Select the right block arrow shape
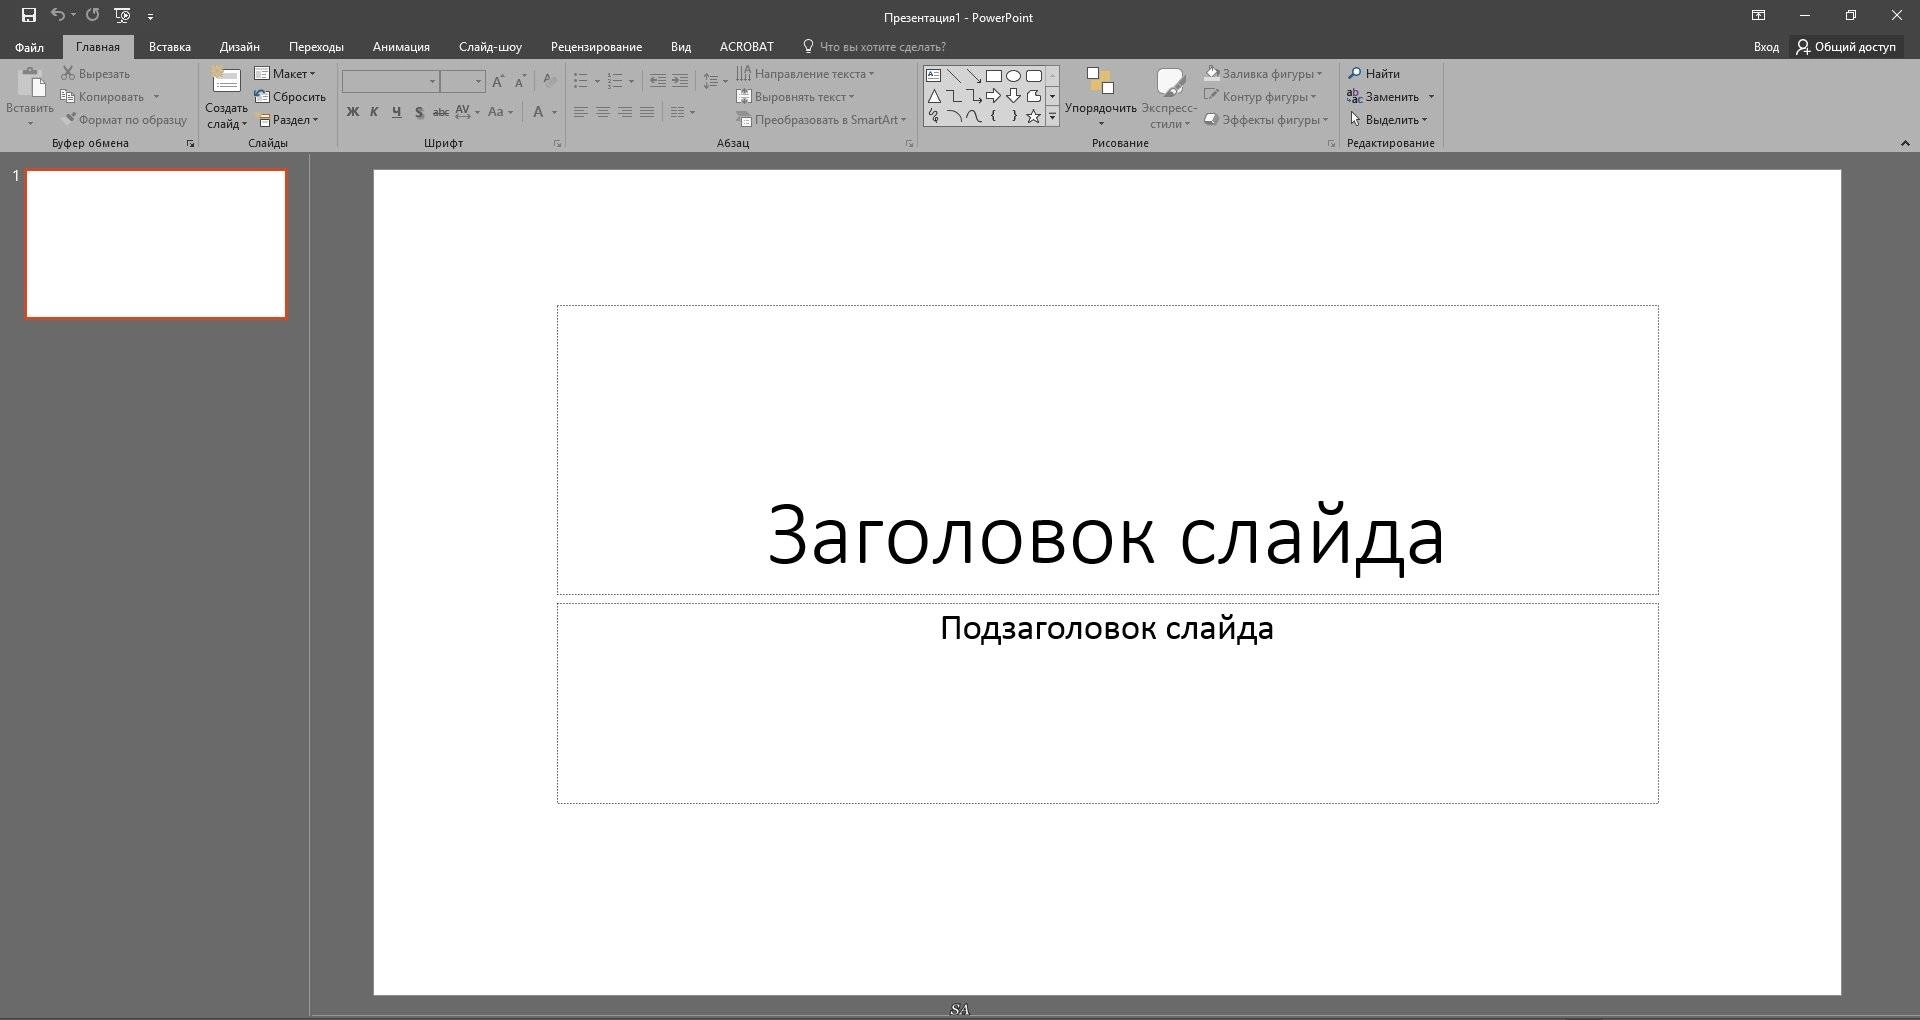 tap(993, 96)
